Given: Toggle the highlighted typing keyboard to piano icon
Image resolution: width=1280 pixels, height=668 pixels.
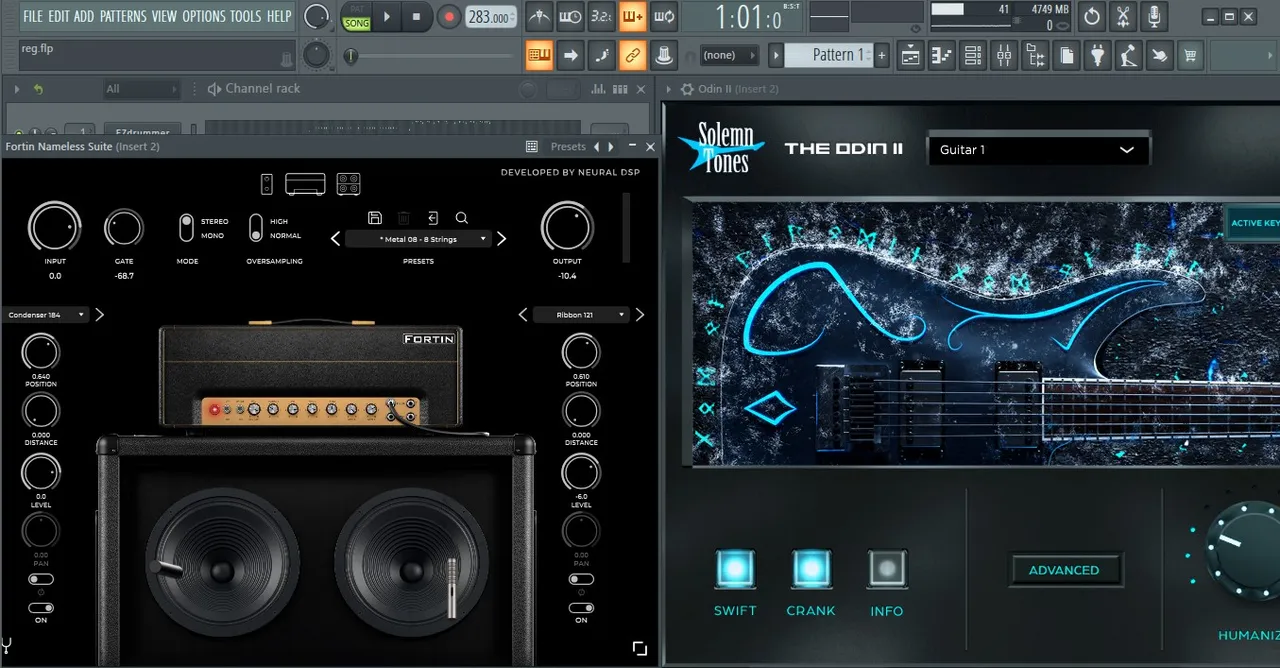Looking at the screenshot, I should pos(539,55).
